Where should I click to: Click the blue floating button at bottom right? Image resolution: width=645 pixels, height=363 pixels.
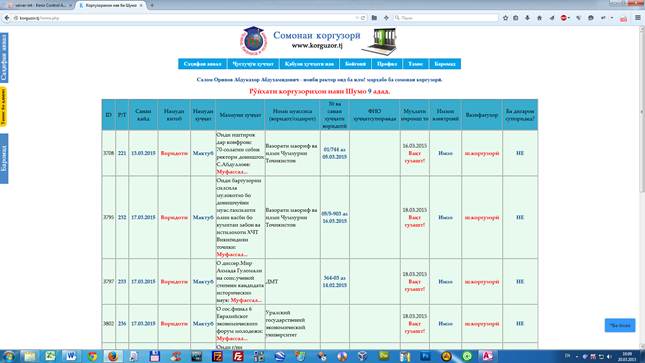pyautogui.click(x=619, y=325)
